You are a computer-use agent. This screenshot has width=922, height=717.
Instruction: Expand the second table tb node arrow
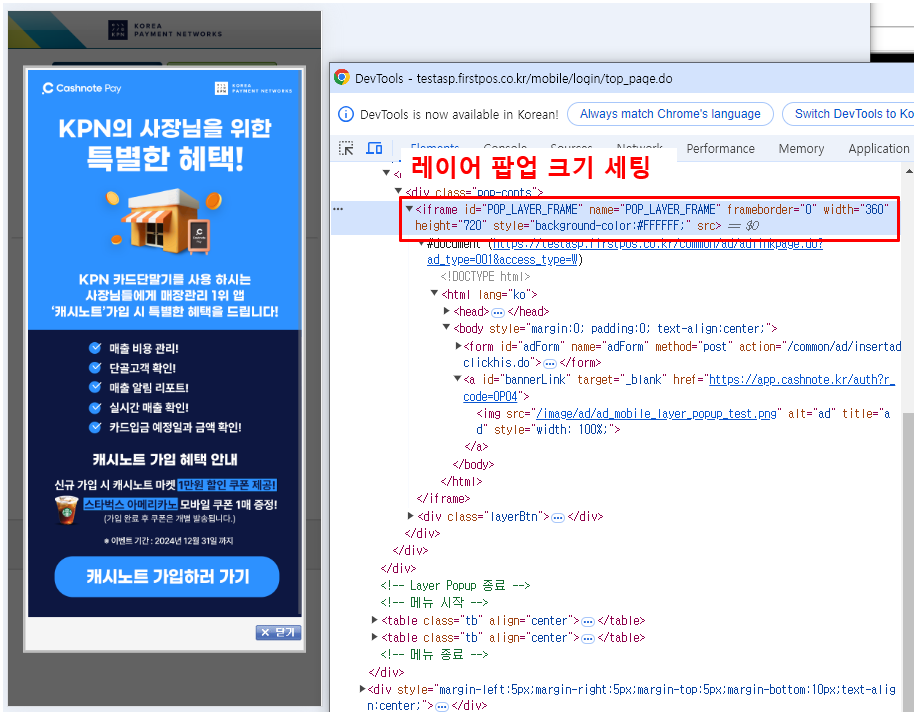click(x=375, y=637)
